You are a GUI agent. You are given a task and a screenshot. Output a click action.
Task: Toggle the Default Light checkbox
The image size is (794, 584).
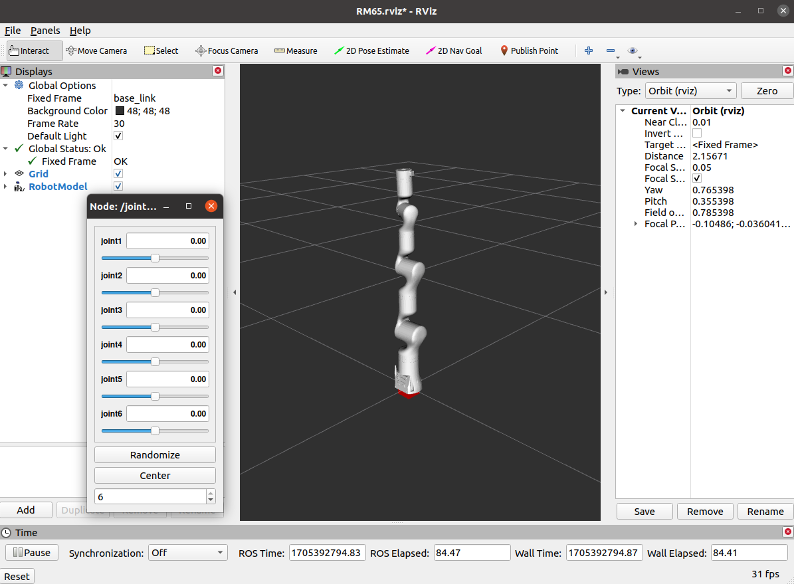(x=118, y=136)
